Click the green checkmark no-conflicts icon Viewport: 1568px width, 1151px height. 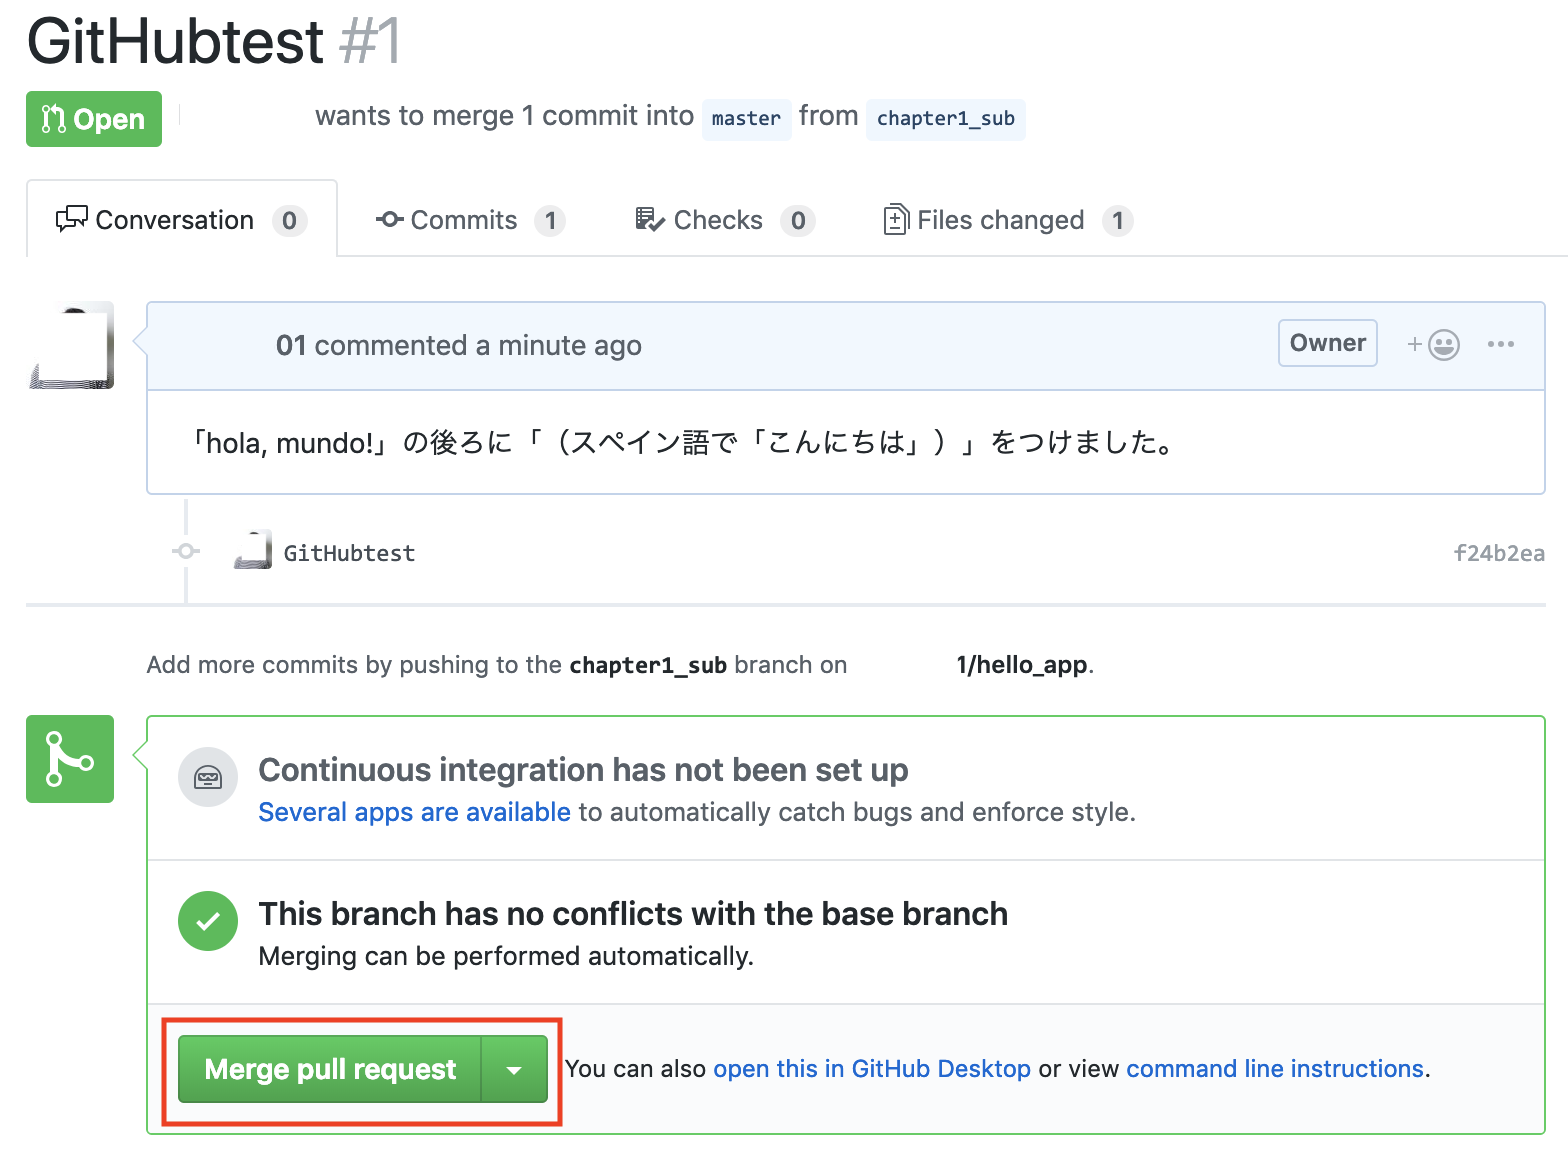[208, 921]
